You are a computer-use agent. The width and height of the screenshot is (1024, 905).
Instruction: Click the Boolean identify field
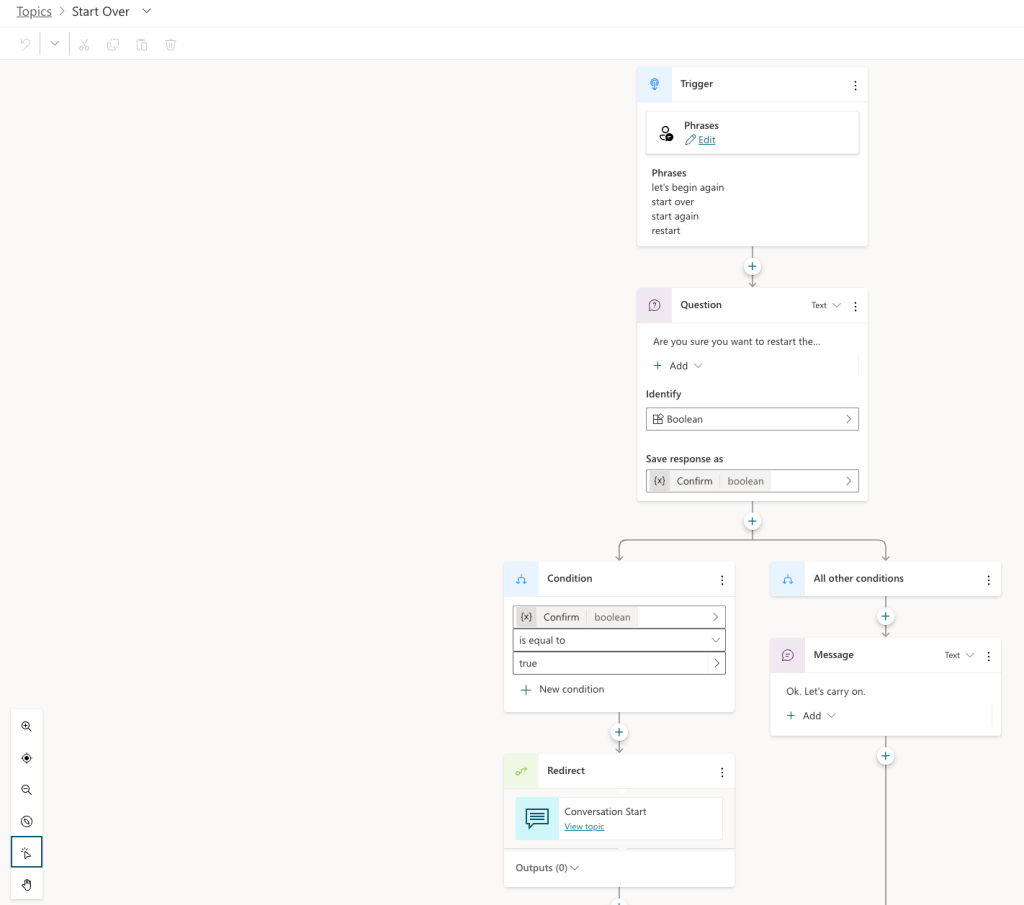click(x=752, y=419)
